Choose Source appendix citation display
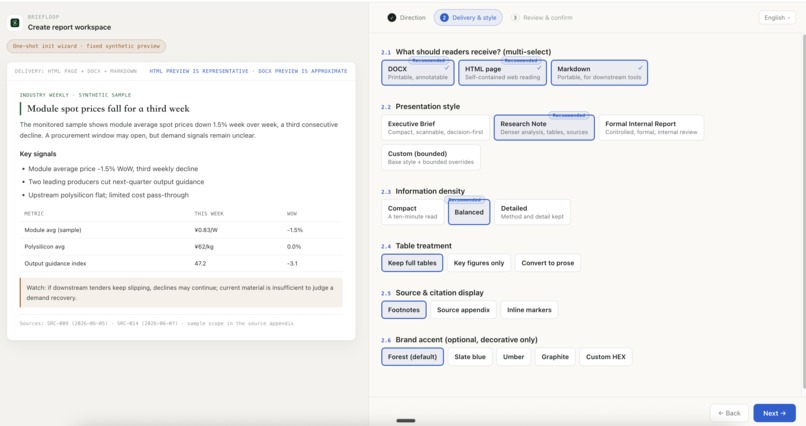This screenshot has width=806, height=426. click(x=463, y=310)
